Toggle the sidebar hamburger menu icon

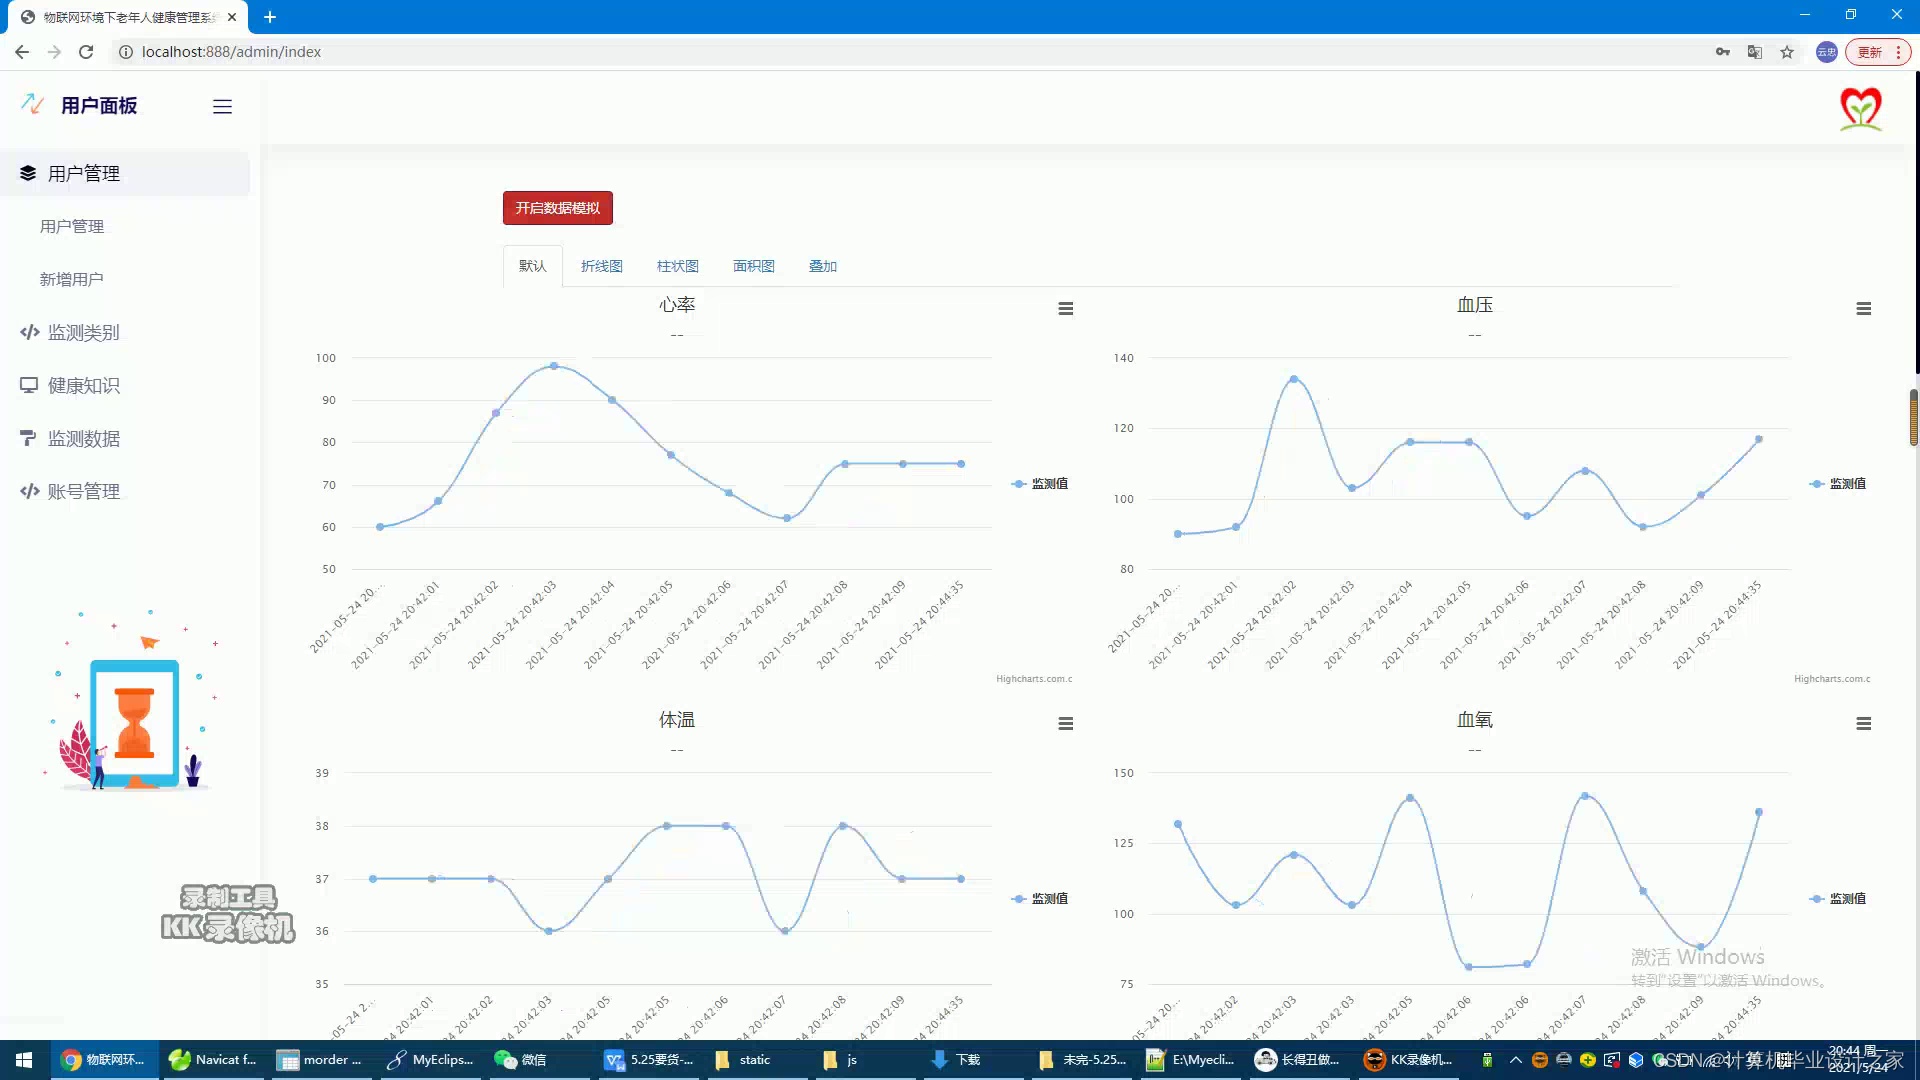[x=222, y=106]
